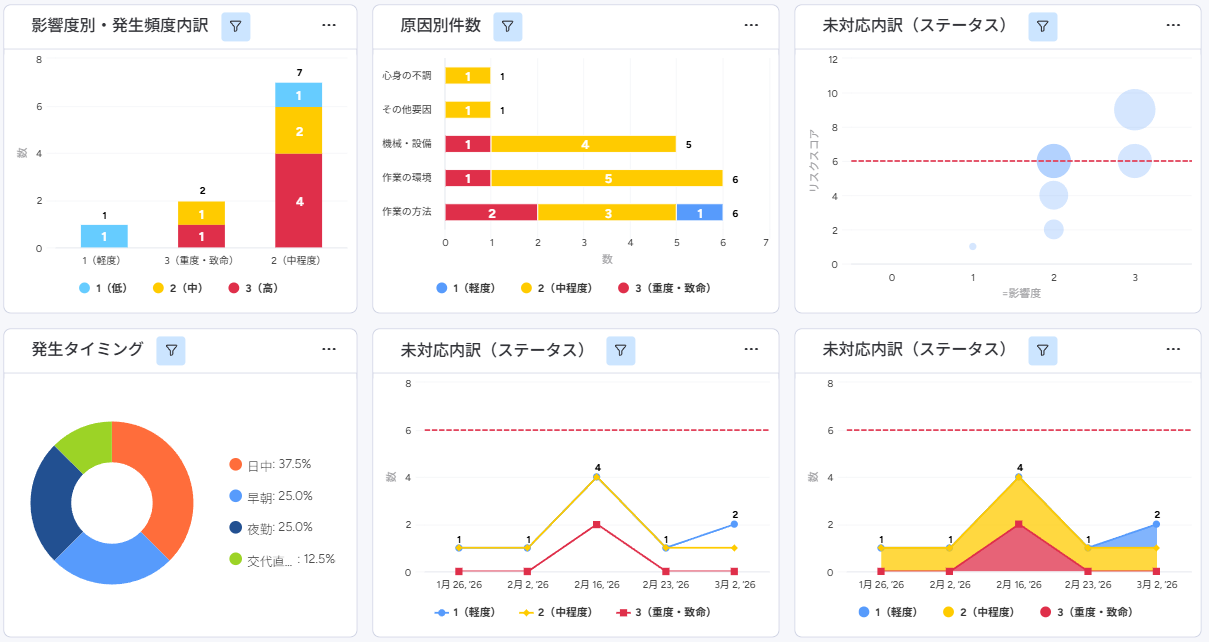Select the 3（重度・致命） legend in area chart
The width and height of the screenshot is (1209, 642).
1090,612
